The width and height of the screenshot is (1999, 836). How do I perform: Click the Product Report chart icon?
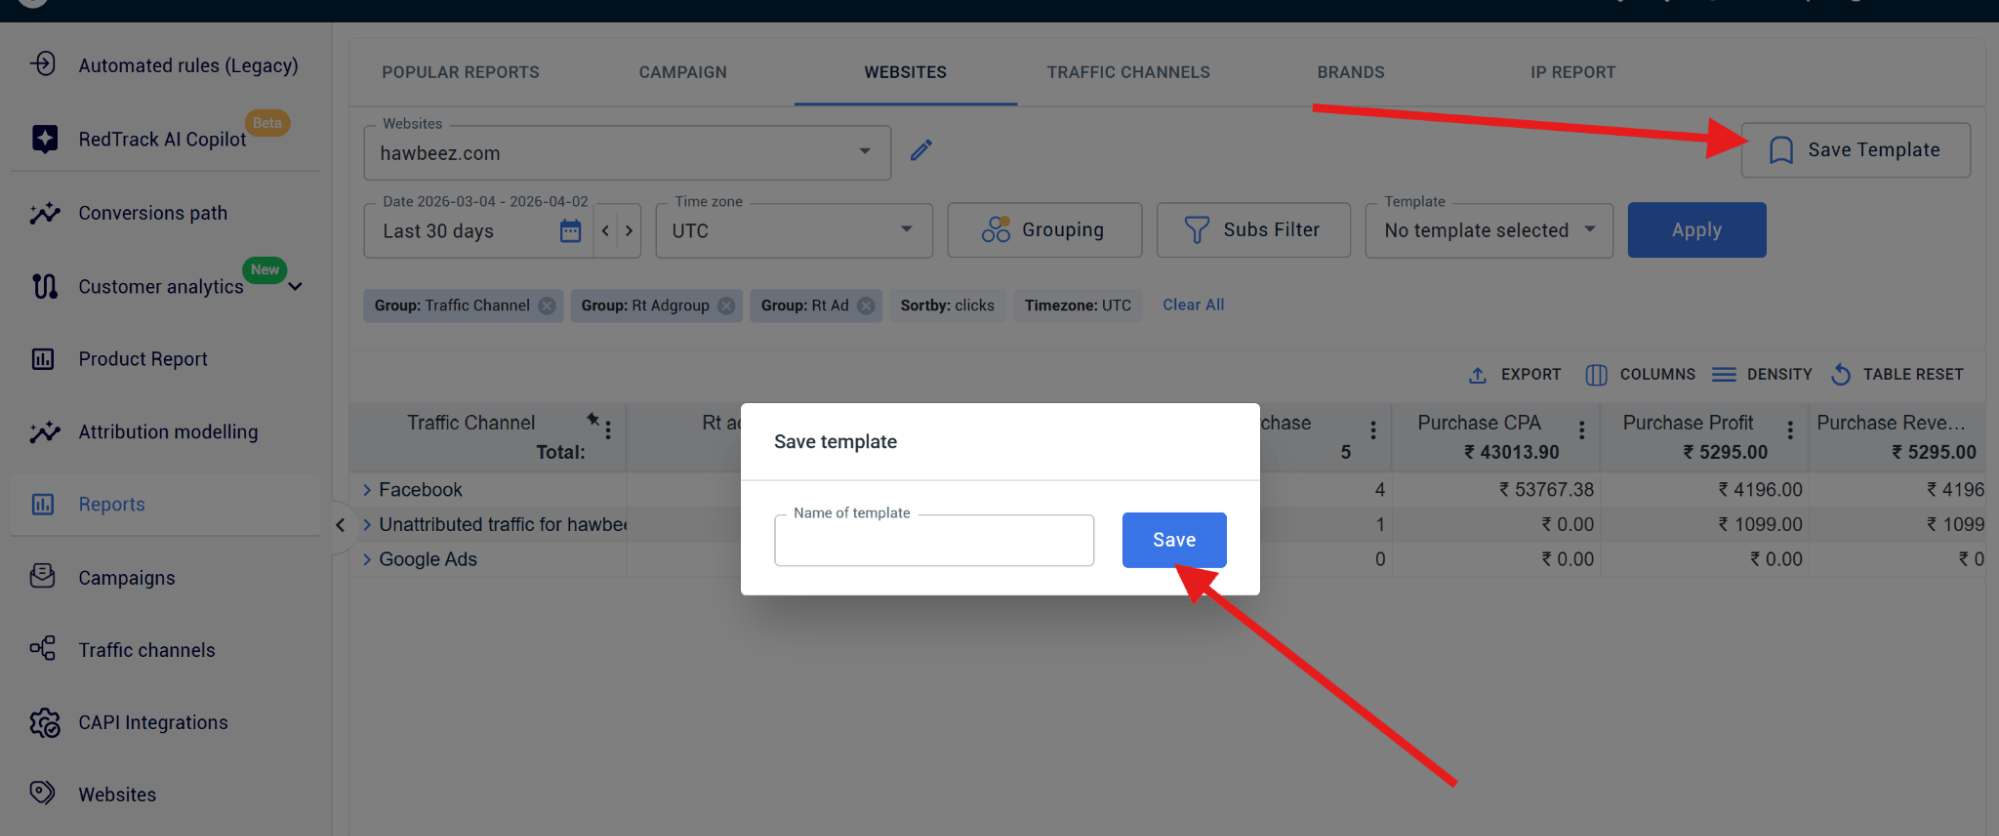pos(43,359)
